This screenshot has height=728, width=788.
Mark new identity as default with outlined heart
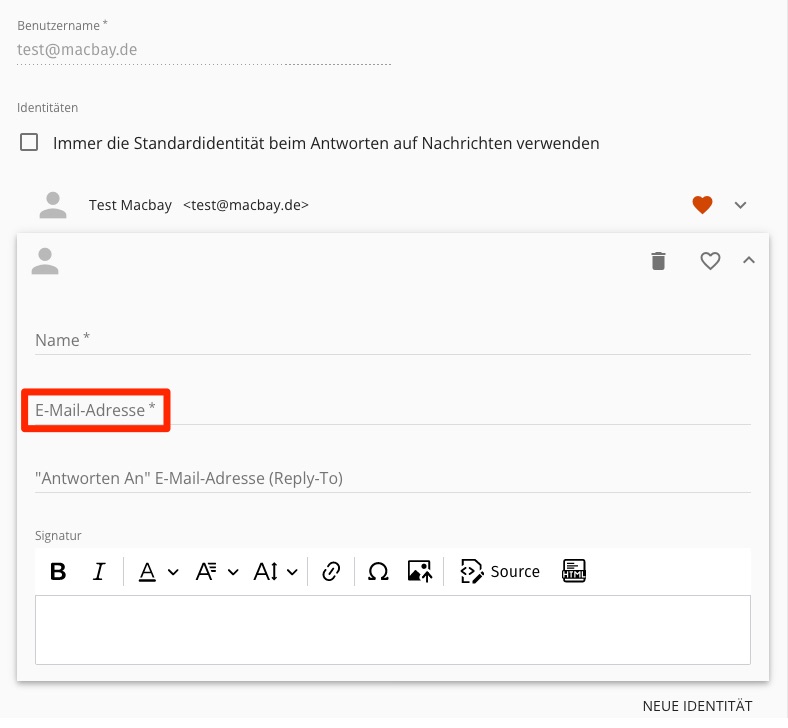click(x=710, y=262)
